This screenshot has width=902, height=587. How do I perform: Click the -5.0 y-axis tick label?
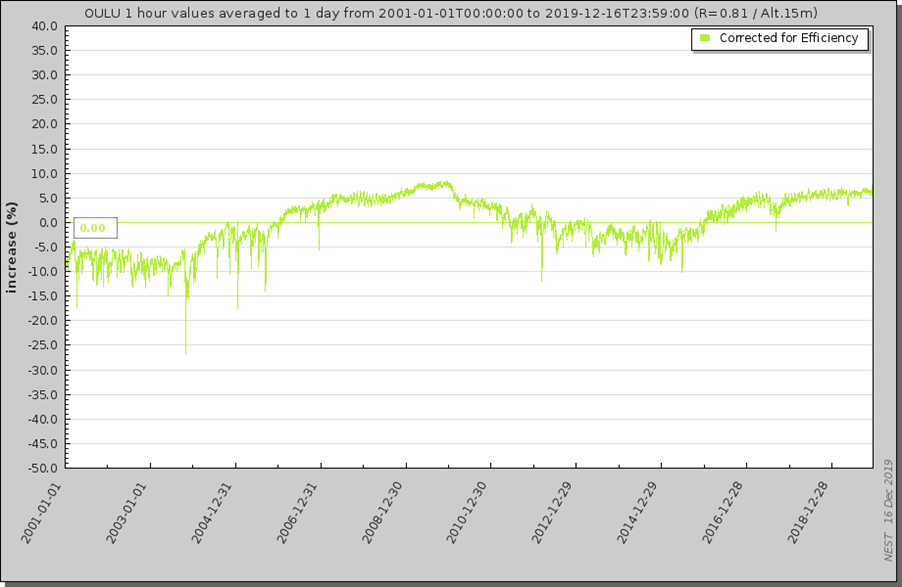pos(45,247)
